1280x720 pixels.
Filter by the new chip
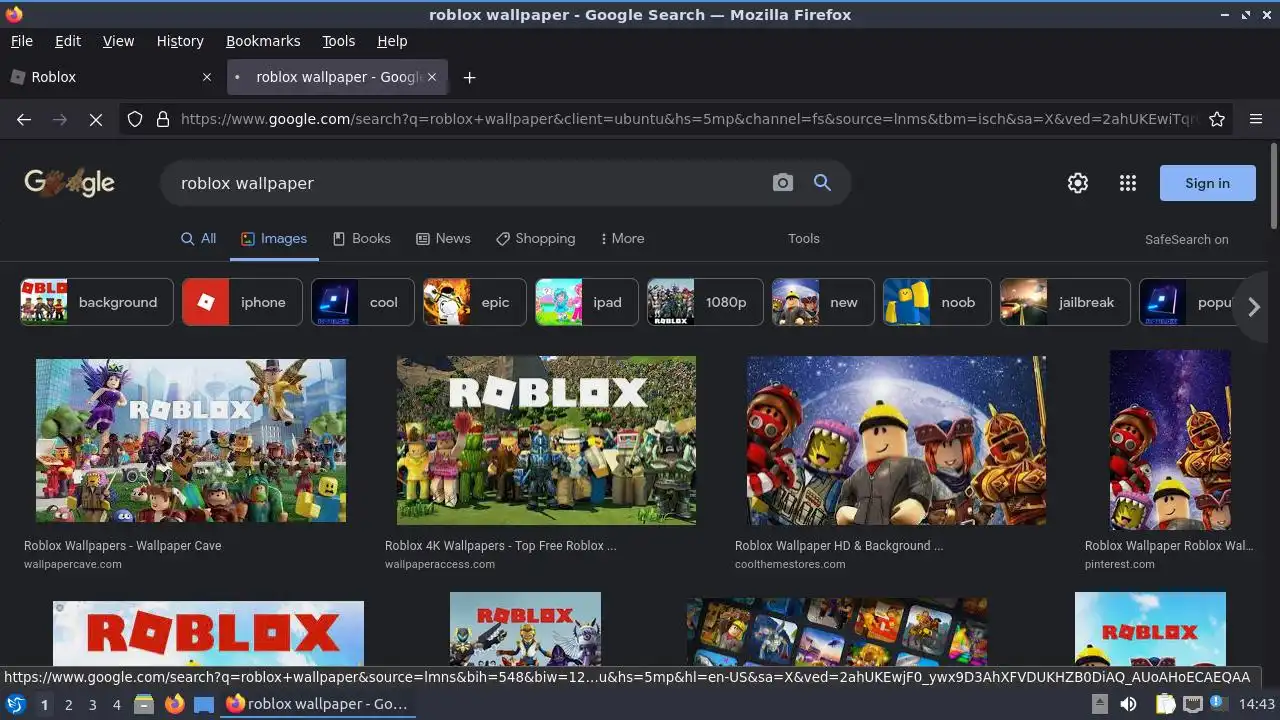pyautogui.click(x=823, y=302)
